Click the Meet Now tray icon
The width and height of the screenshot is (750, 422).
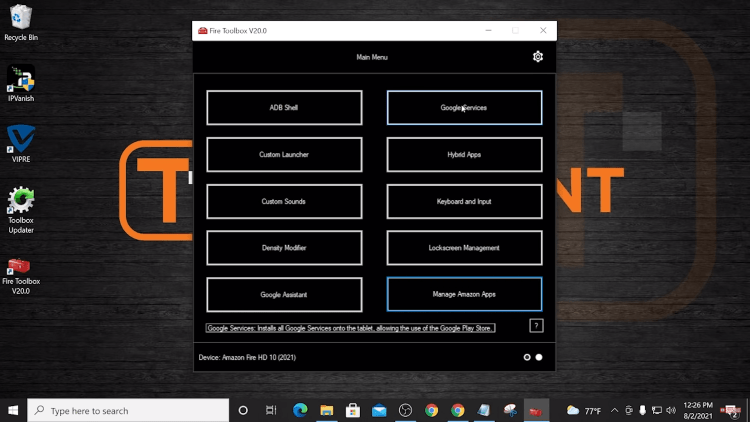point(629,411)
